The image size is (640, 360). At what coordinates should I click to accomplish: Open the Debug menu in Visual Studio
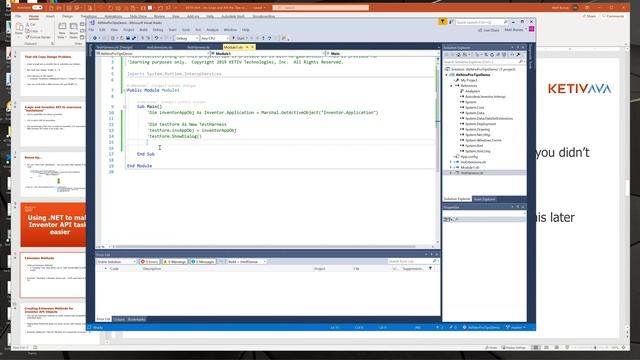158,30
